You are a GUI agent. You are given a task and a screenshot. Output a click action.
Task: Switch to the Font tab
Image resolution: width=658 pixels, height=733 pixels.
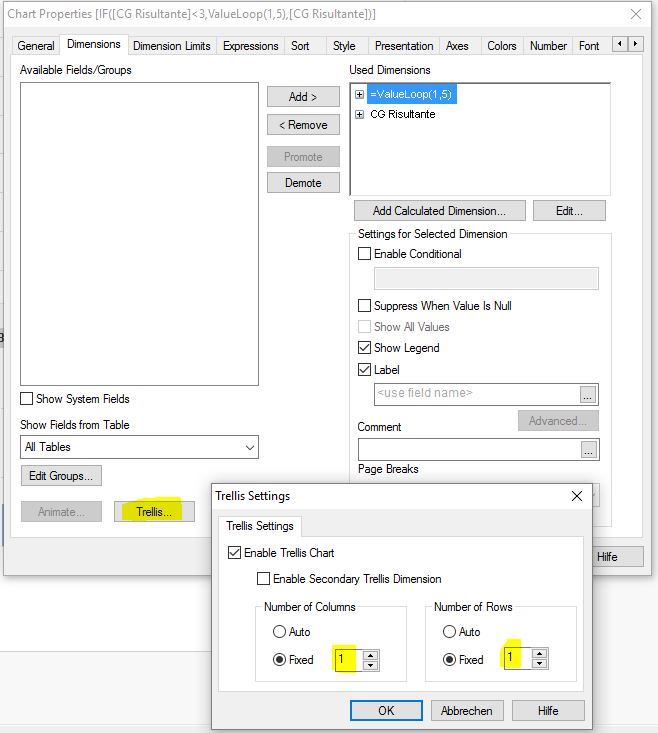(589, 46)
